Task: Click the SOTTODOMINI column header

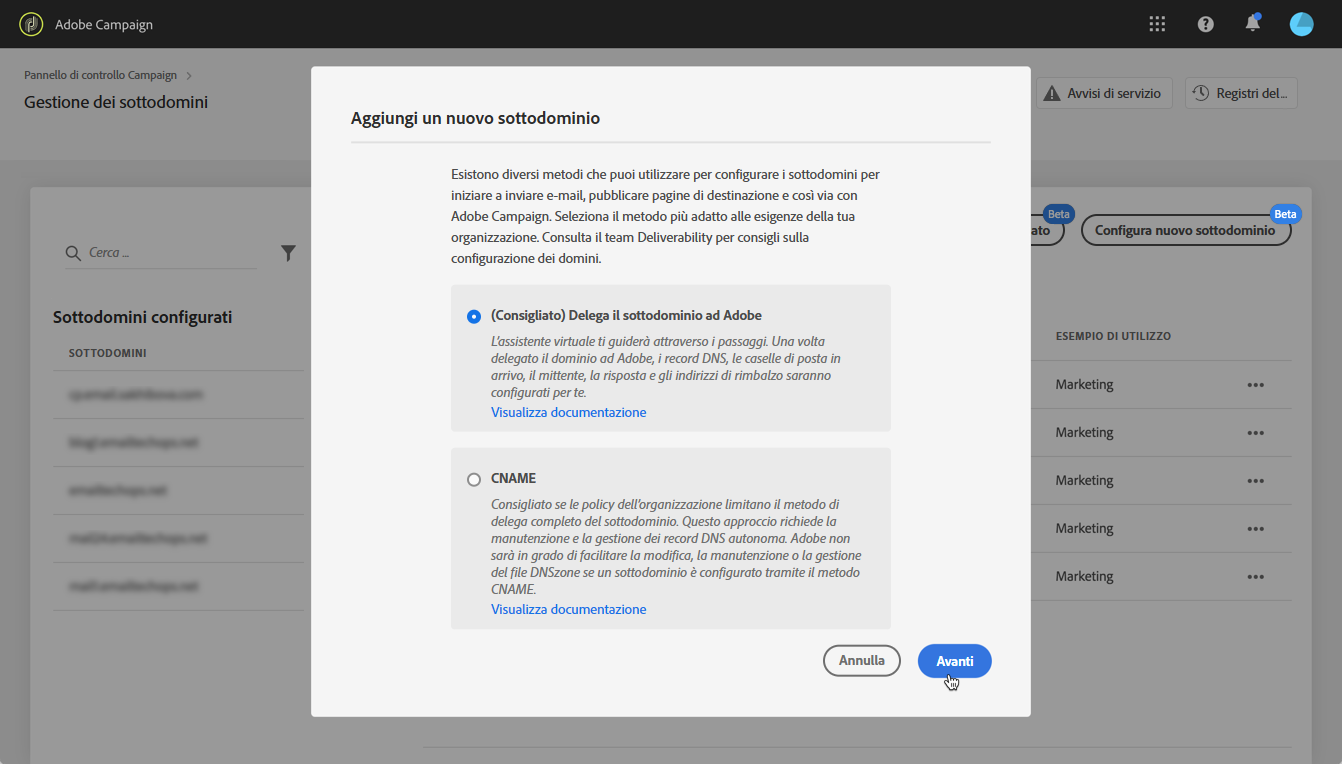Action: (108, 353)
